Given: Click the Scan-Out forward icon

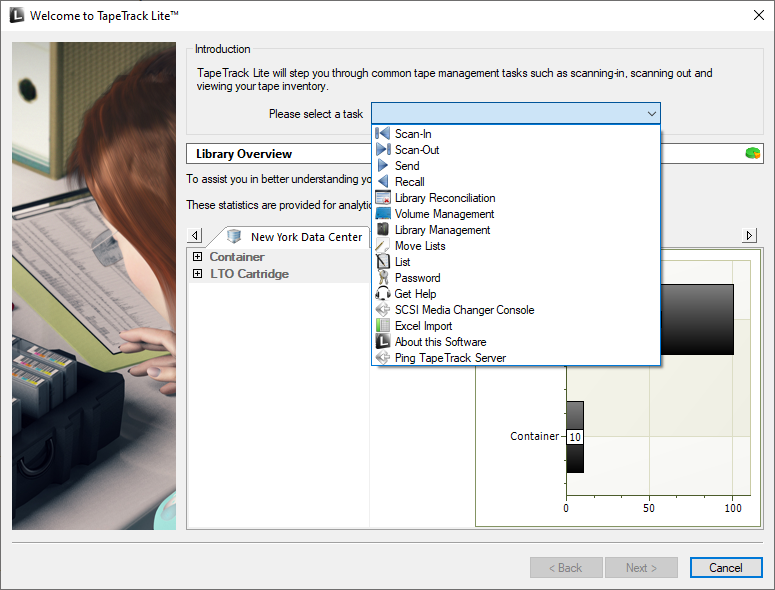Looking at the screenshot, I should (x=383, y=149).
